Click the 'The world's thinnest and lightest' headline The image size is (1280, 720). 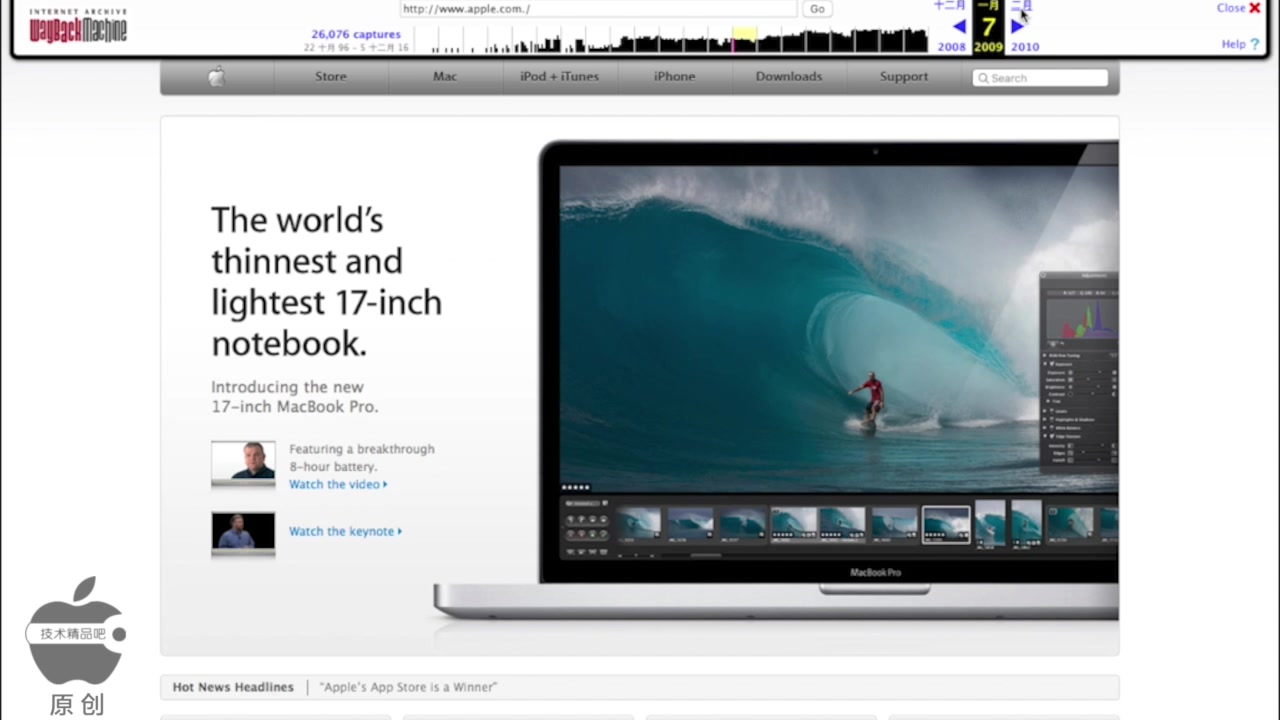point(326,281)
